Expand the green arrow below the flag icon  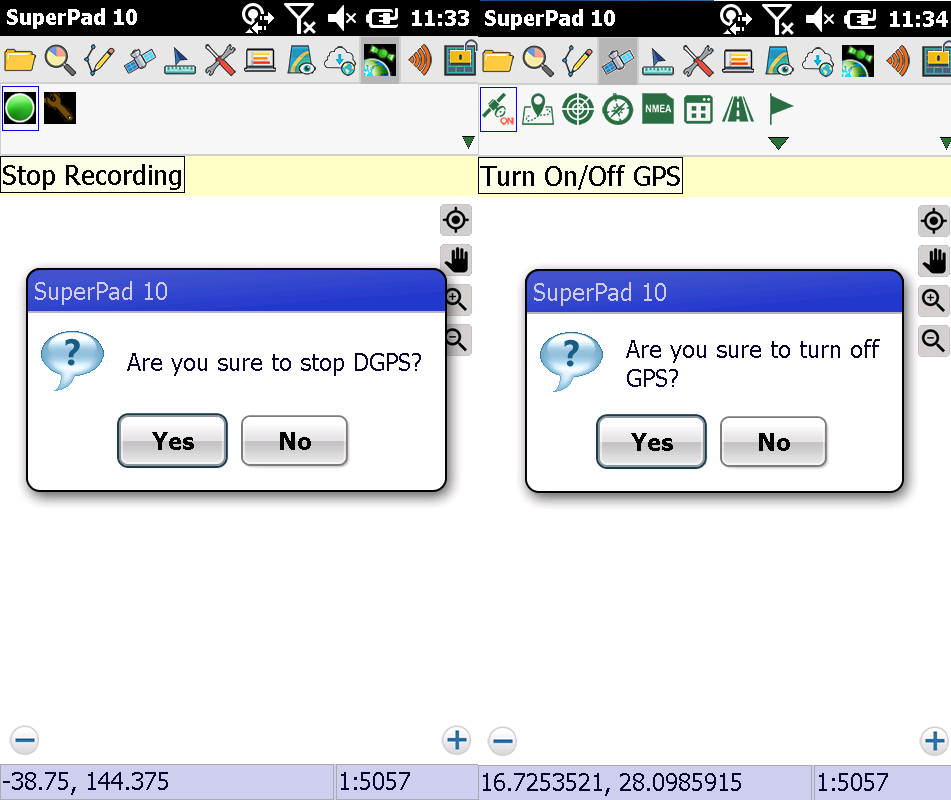pyautogui.click(x=778, y=143)
